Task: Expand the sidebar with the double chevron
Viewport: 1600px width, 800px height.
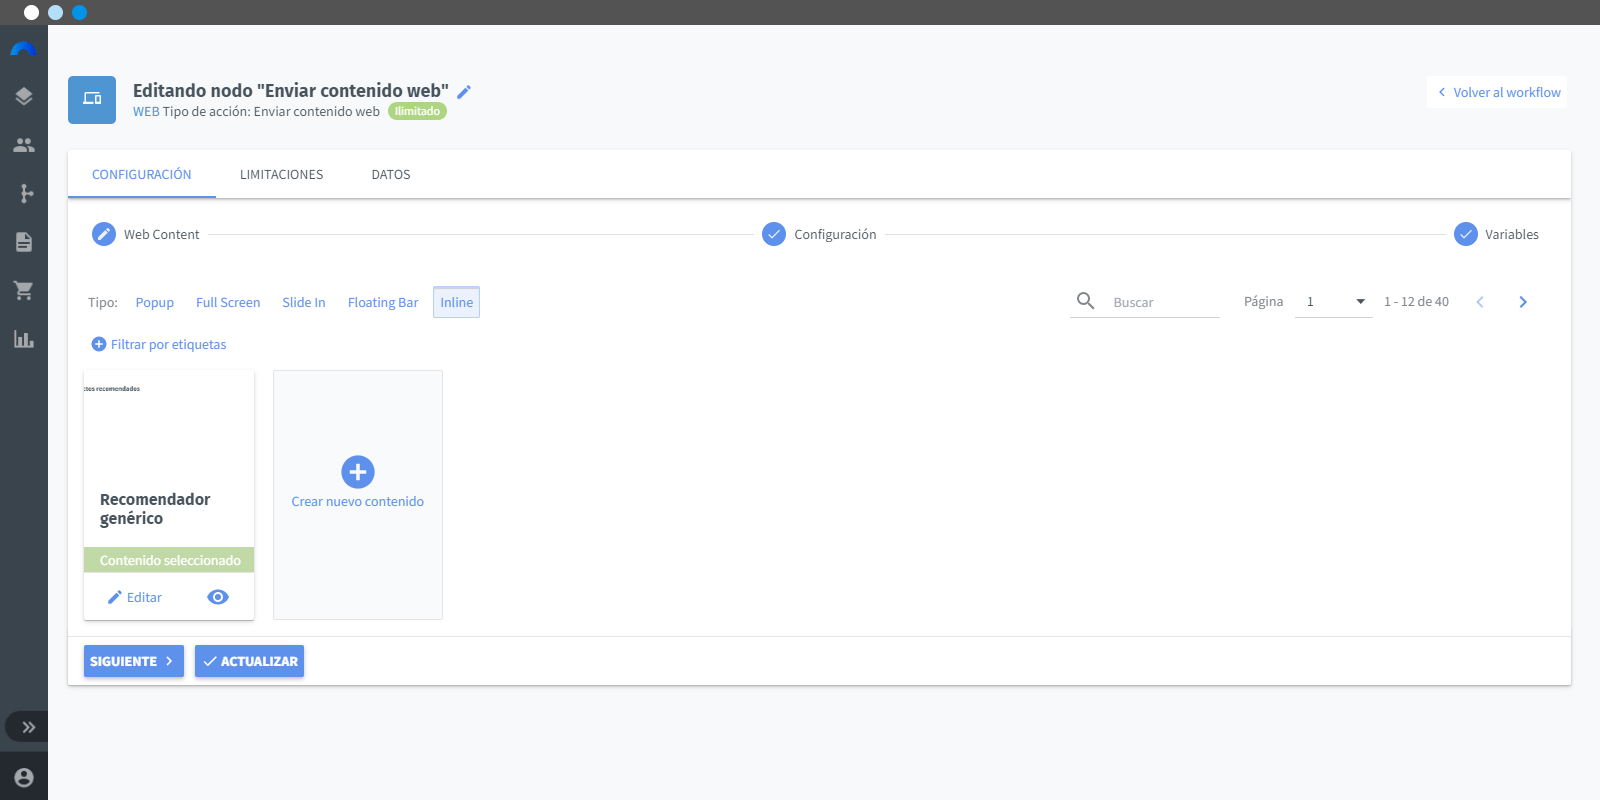Action: (x=28, y=727)
